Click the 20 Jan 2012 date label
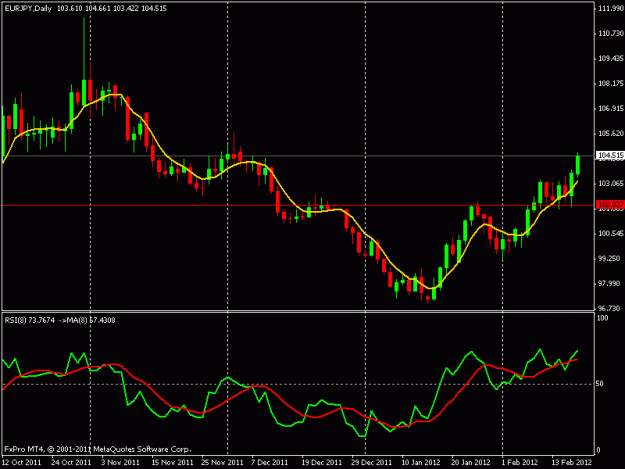 (x=471, y=462)
